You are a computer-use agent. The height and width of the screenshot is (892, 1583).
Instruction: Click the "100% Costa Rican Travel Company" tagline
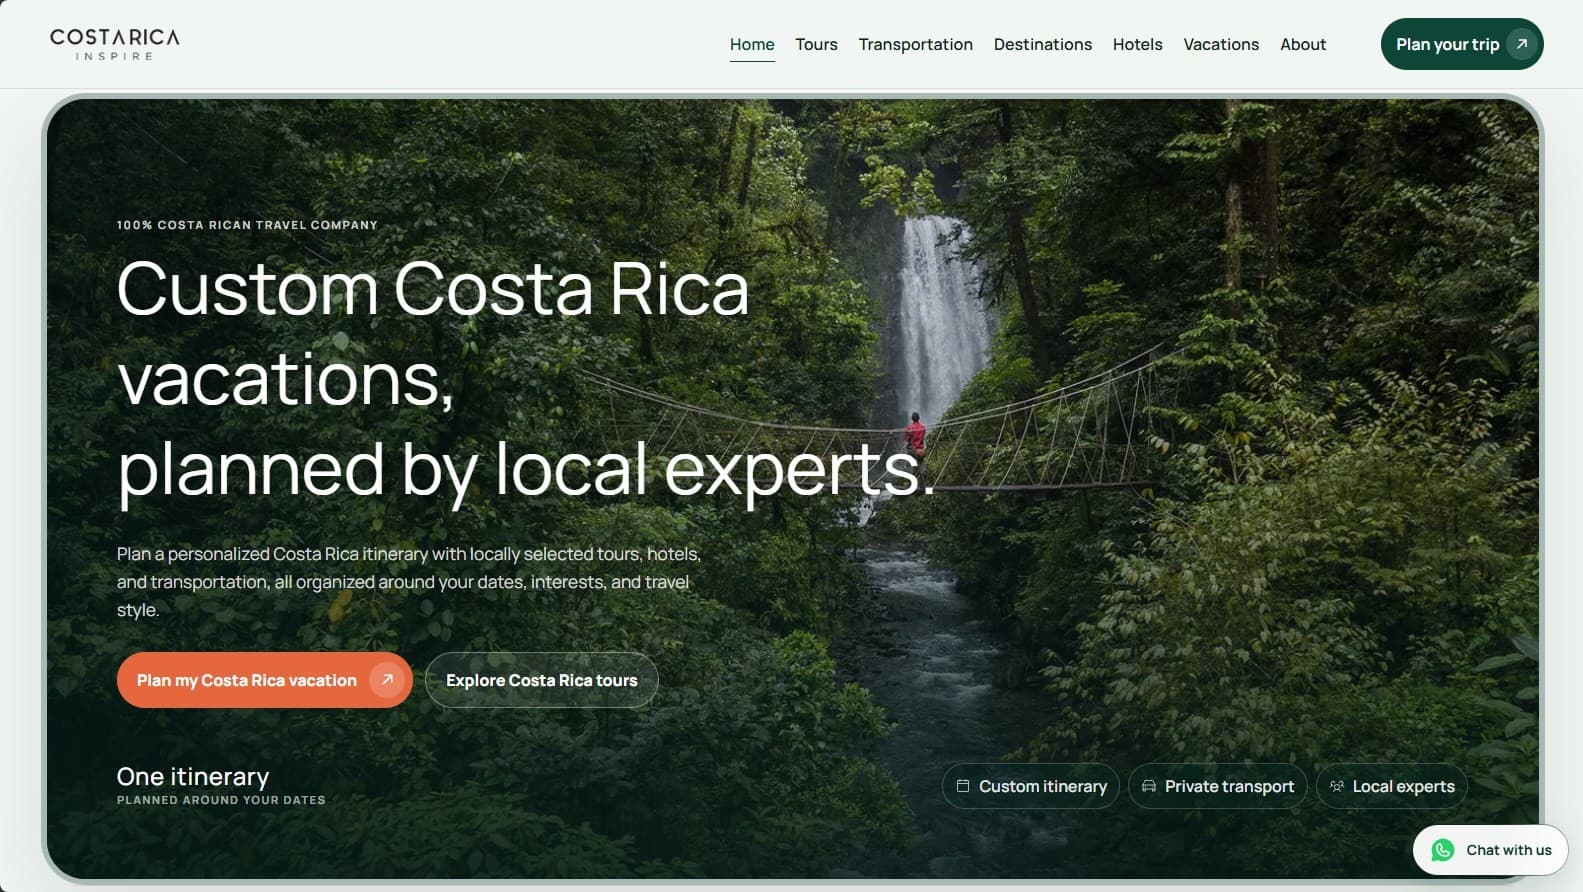click(x=247, y=225)
